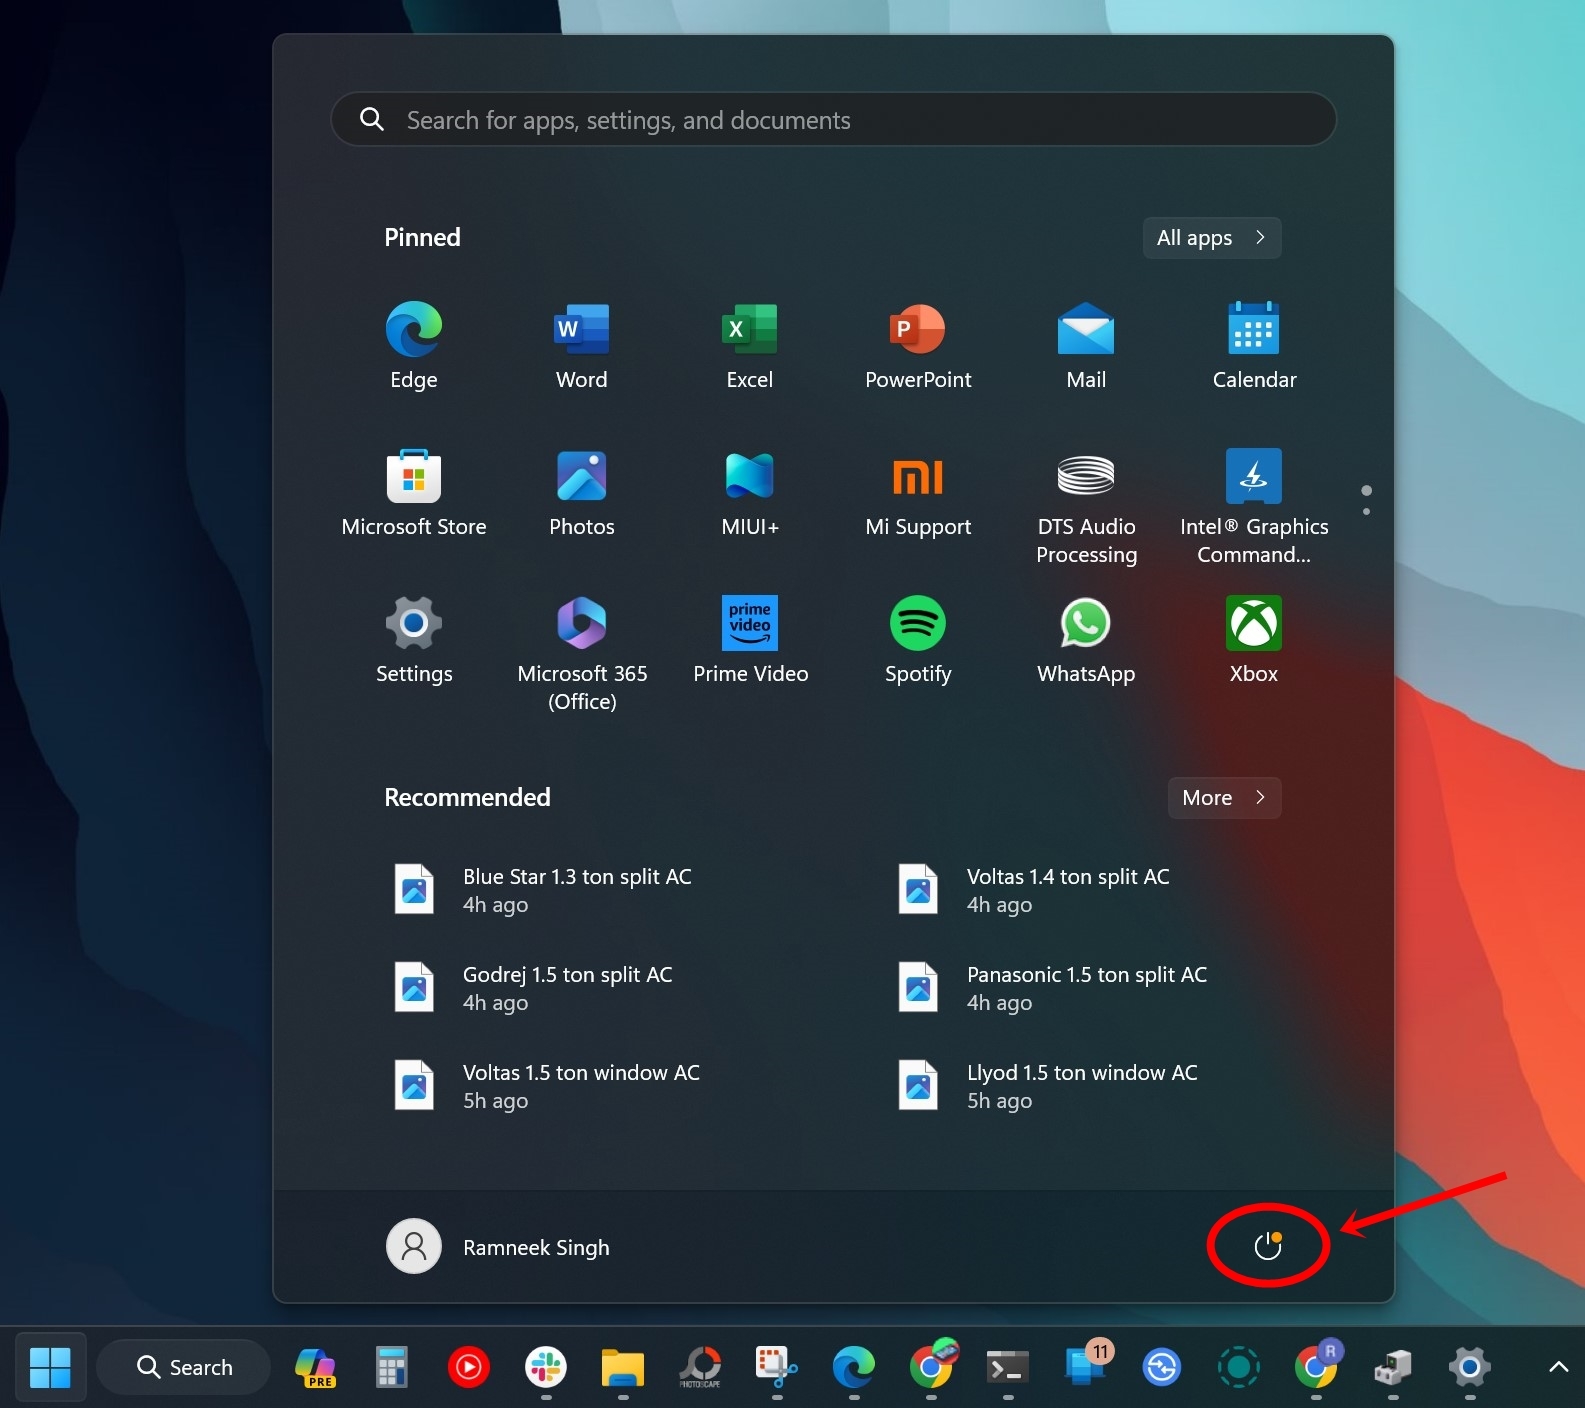This screenshot has width=1585, height=1408.
Task: Click the Start menu search field
Action: tap(832, 120)
